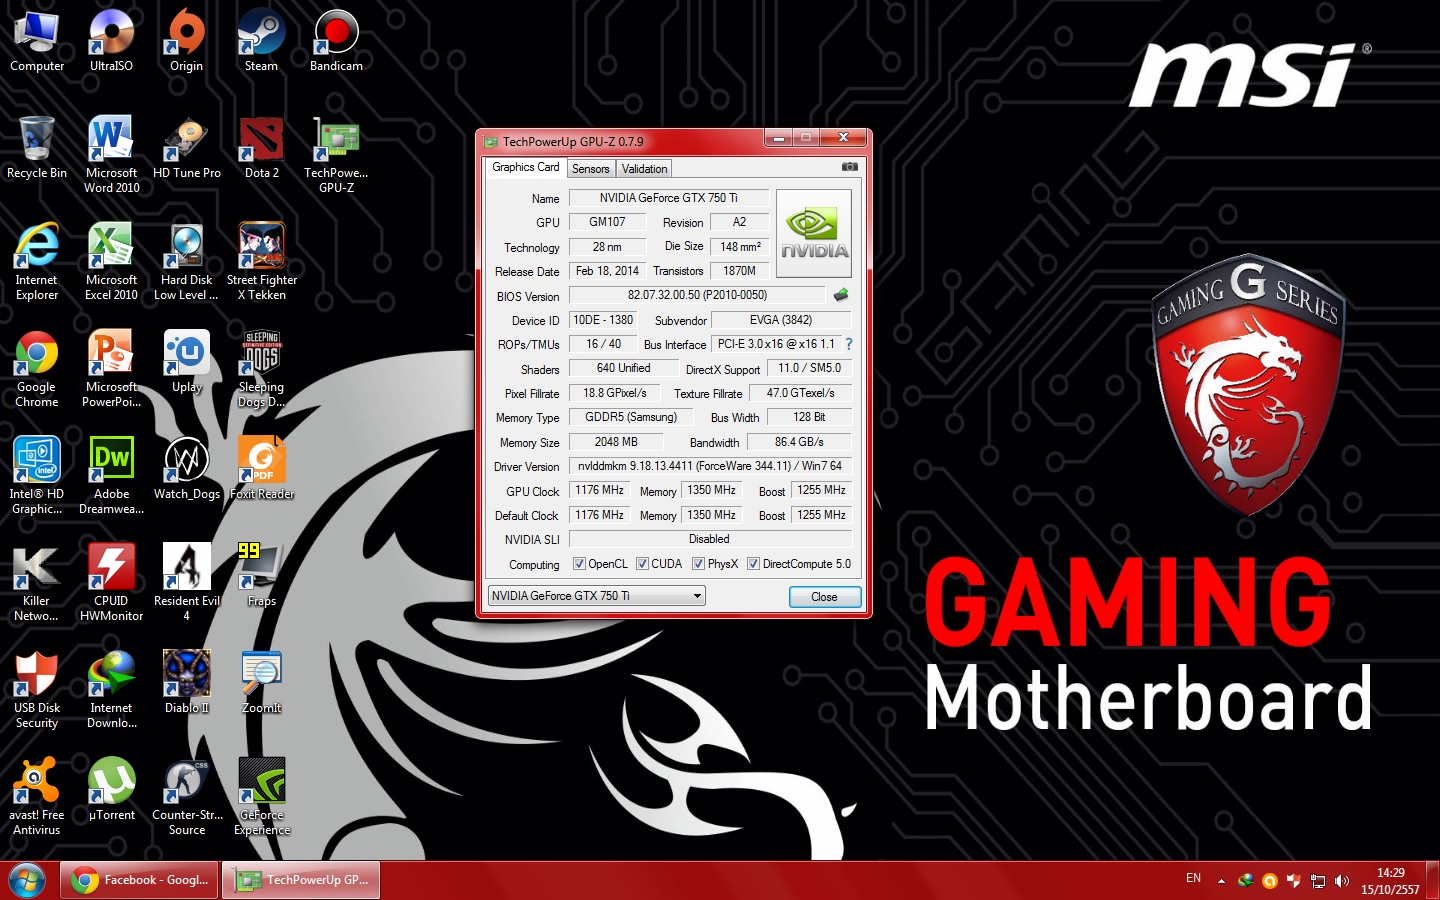Viewport: 1440px width, 900px height.
Task: Launch Microsoft PowerPoint desktop shortcut
Action: (111, 368)
